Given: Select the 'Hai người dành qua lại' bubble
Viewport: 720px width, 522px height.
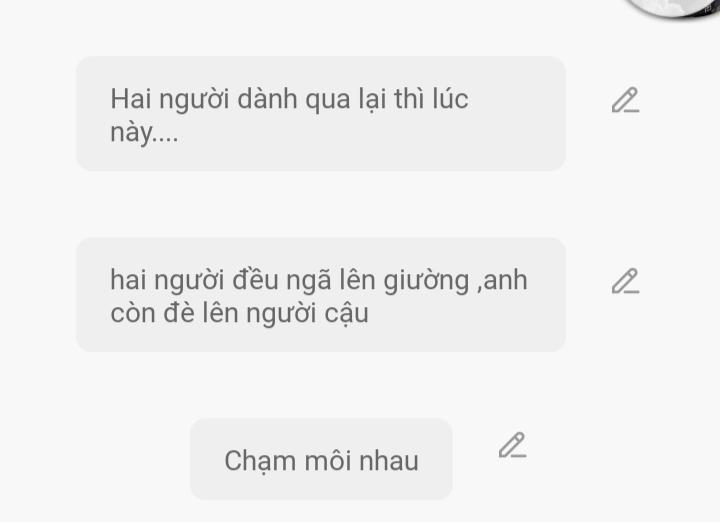Looking at the screenshot, I should (x=321, y=113).
